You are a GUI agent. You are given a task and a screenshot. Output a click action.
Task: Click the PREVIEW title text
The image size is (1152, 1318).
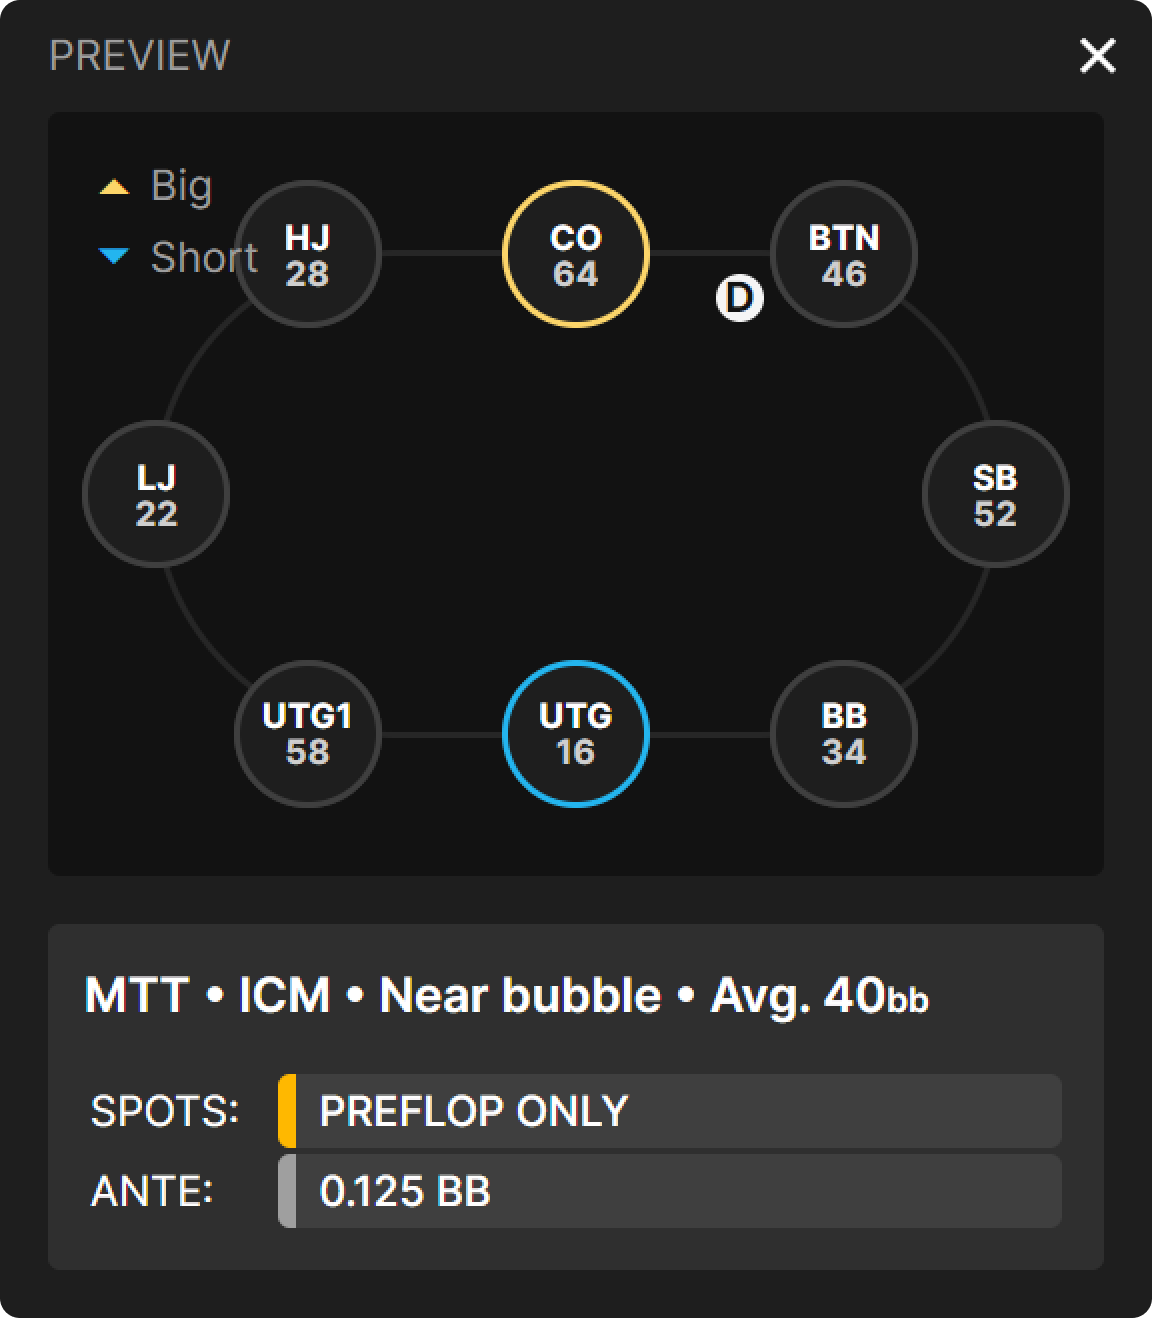(x=139, y=56)
